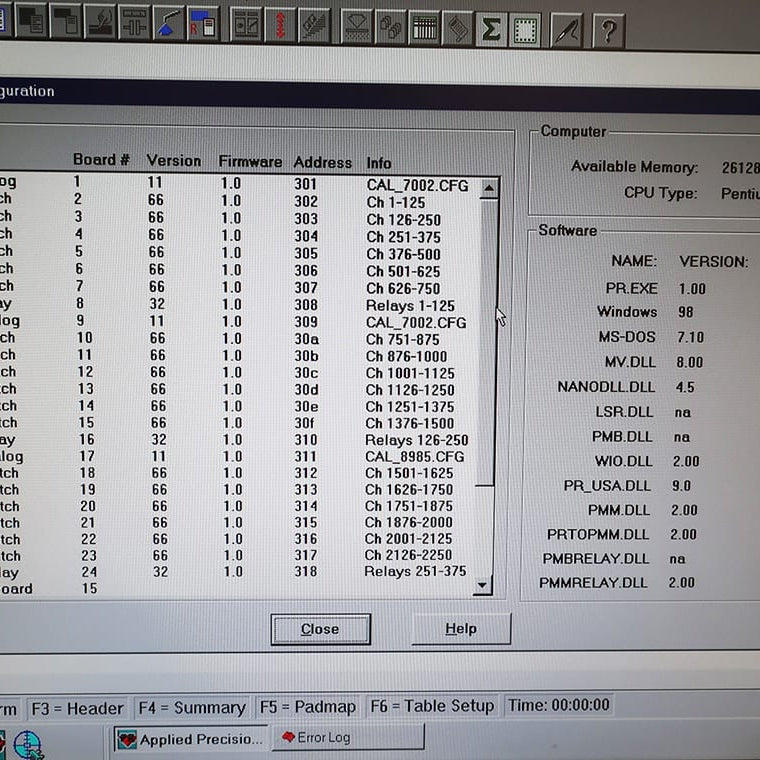Click the board list scroll down arrow
The width and height of the screenshot is (760, 760).
[x=483, y=585]
